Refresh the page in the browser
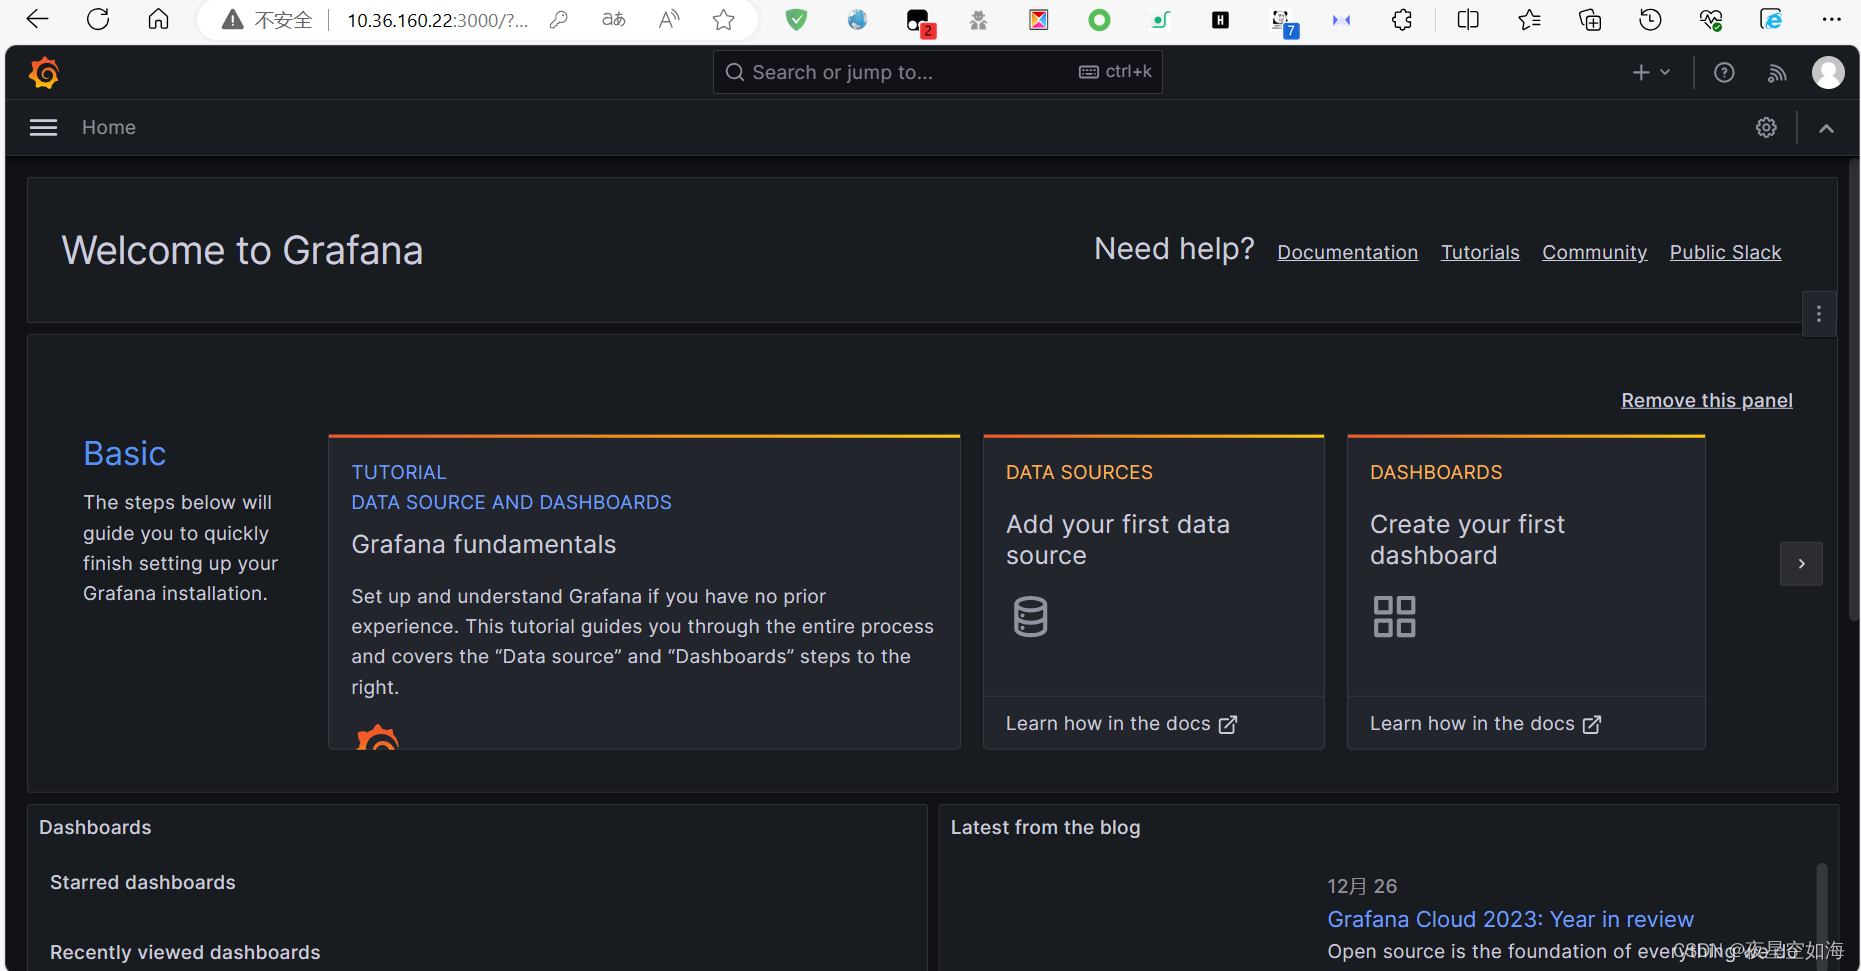 (98, 20)
